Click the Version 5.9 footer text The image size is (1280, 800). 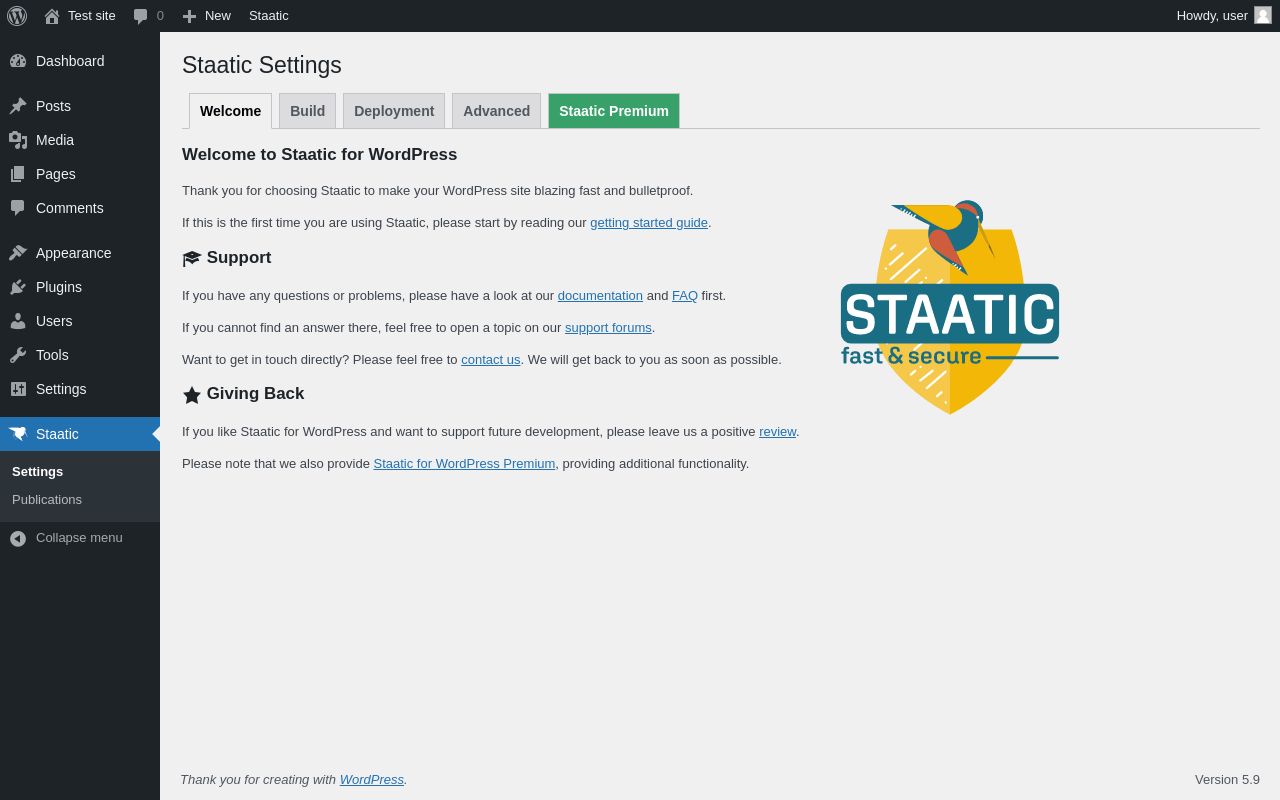tap(1227, 780)
